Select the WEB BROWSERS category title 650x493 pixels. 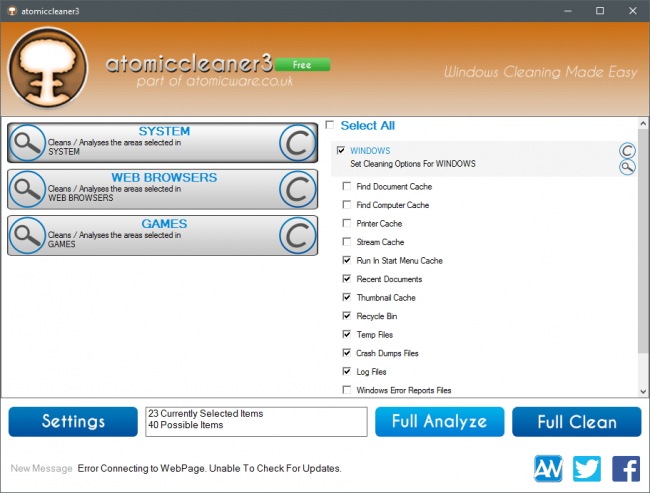(x=164, y=177)
